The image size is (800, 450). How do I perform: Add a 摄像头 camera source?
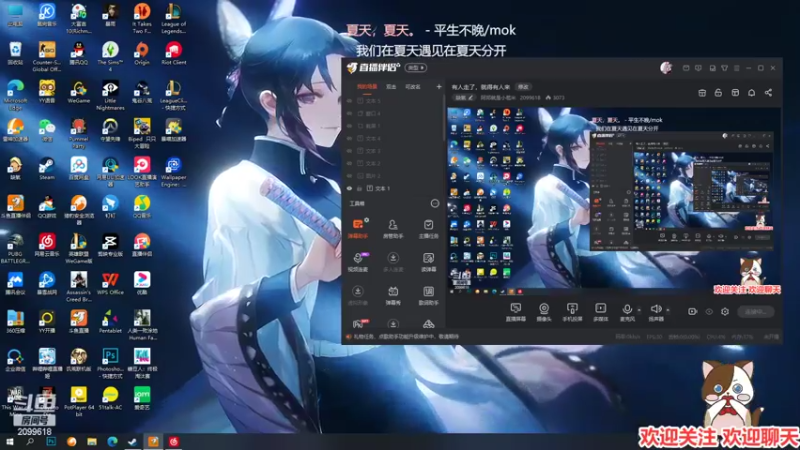tap(544, 312)
